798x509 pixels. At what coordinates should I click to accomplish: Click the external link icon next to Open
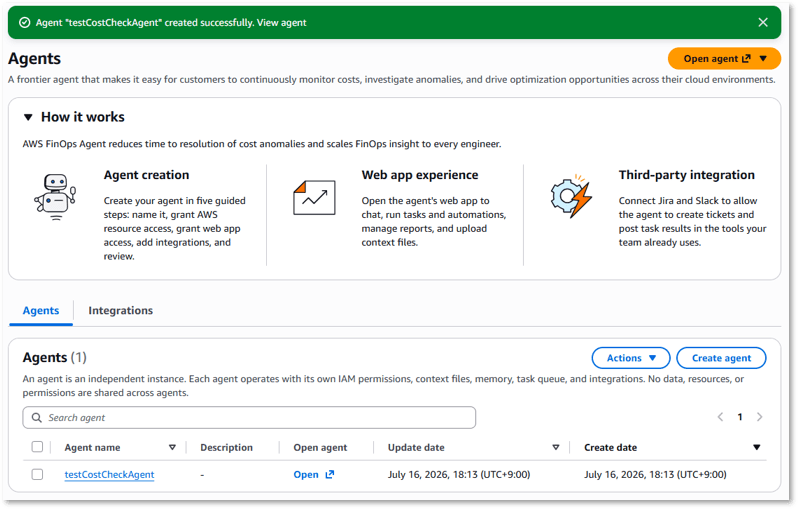(330, 474)
